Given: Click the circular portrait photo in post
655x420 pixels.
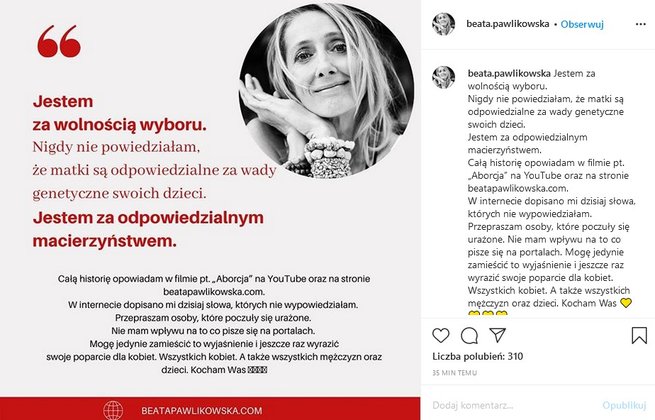Looking at the screenshot, I should [x=326, y=90].
